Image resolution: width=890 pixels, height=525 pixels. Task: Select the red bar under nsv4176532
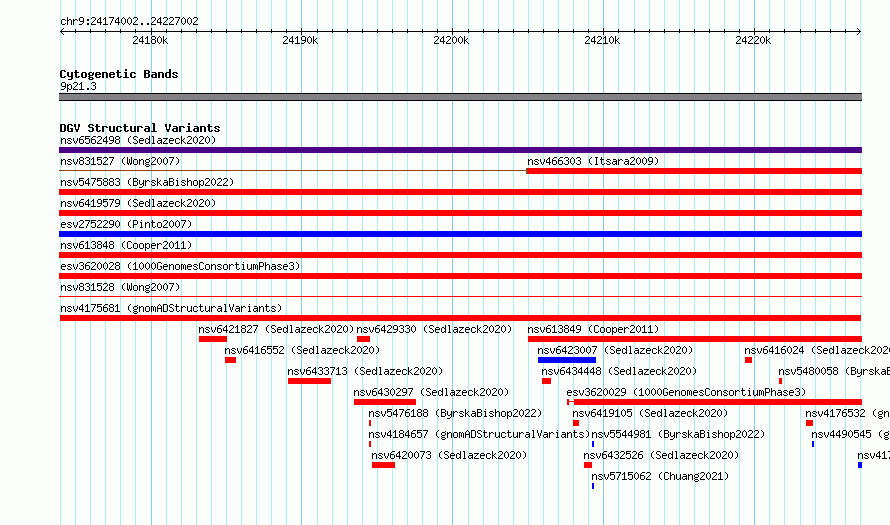[809, 423]
